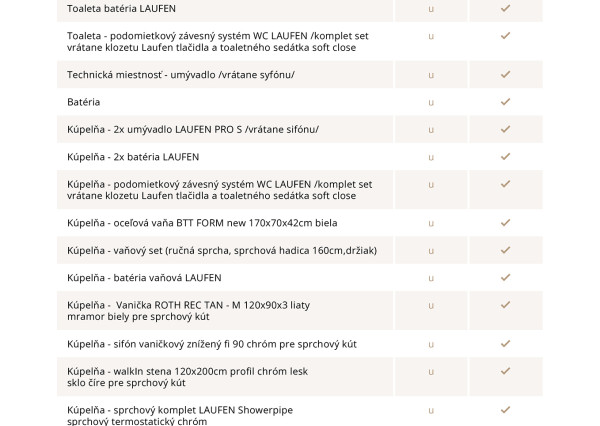Click the checkmark in the walkIn stena row
This screenshot has width=600, height=426.
click(505, 376)
